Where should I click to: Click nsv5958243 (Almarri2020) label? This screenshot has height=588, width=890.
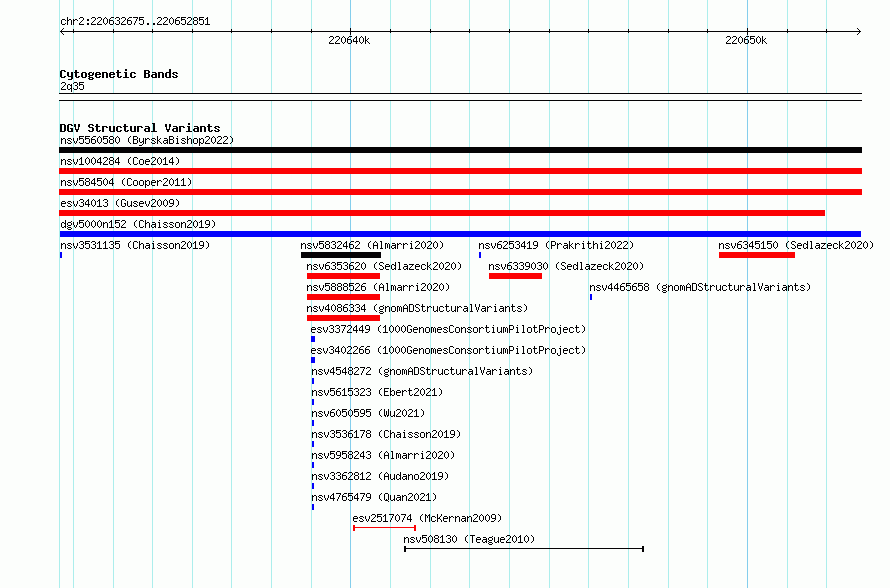[x=383, y=455]
